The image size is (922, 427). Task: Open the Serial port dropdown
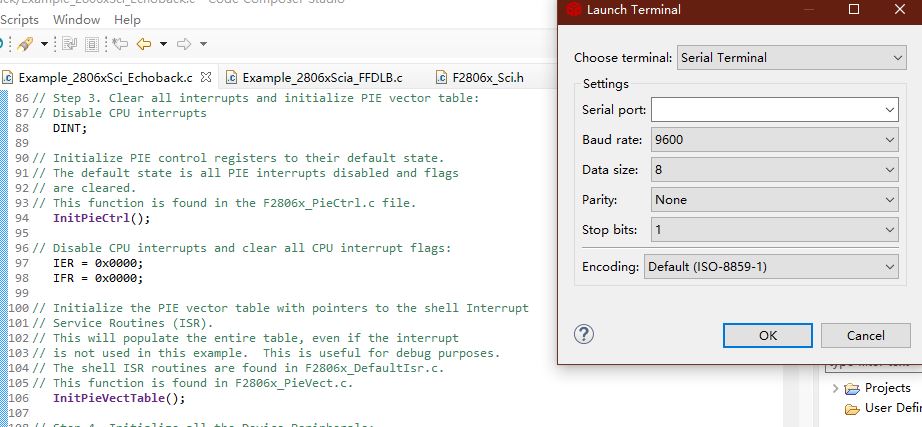775,109
